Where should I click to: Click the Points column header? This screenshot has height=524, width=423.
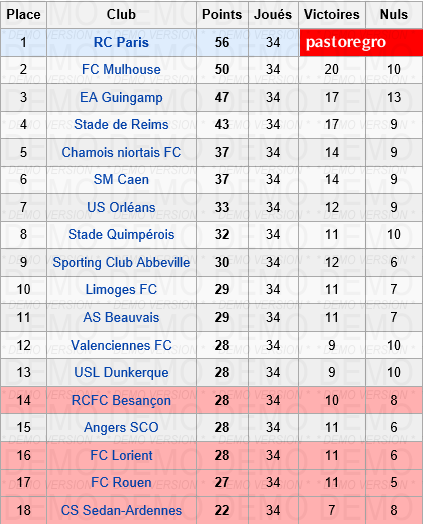[x=222, y=14]
